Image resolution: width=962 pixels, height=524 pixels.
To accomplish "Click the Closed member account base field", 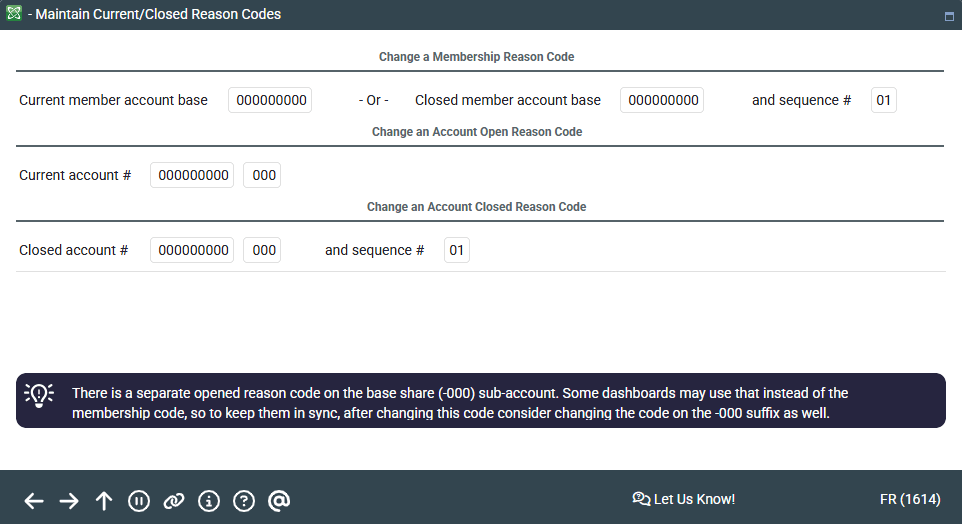I will (662, 100).
